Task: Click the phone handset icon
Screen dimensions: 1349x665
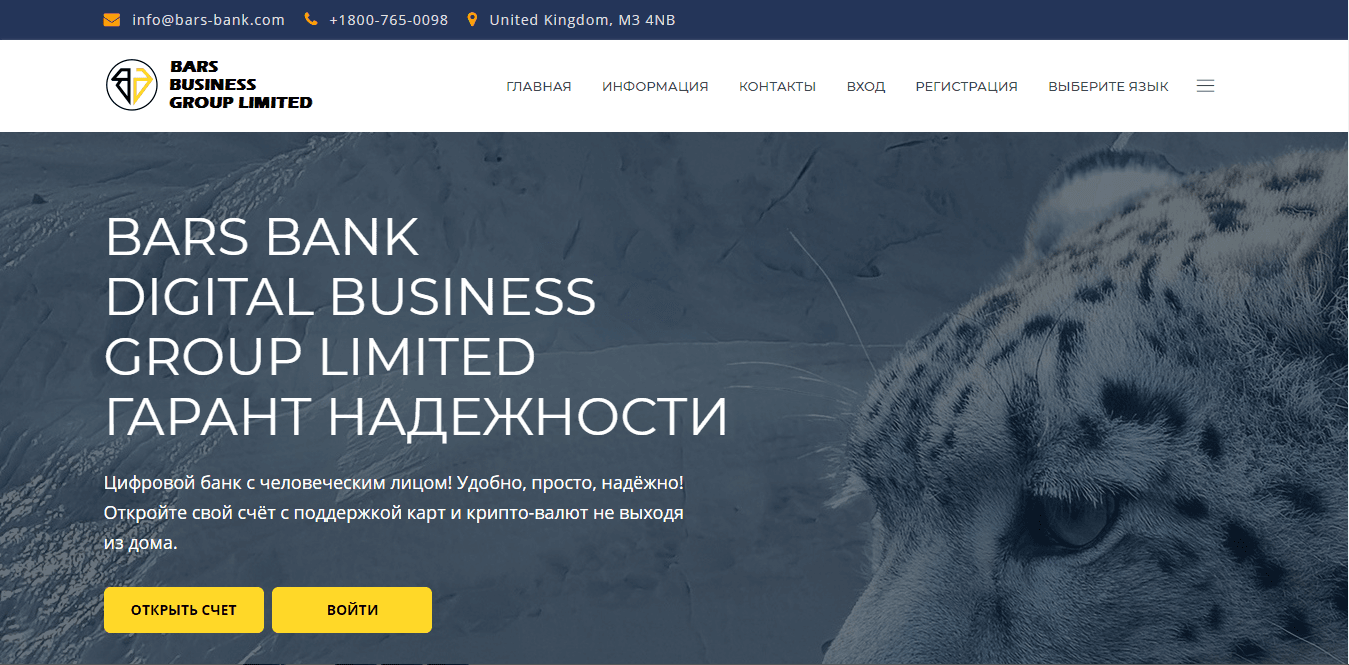Action: 311,20
